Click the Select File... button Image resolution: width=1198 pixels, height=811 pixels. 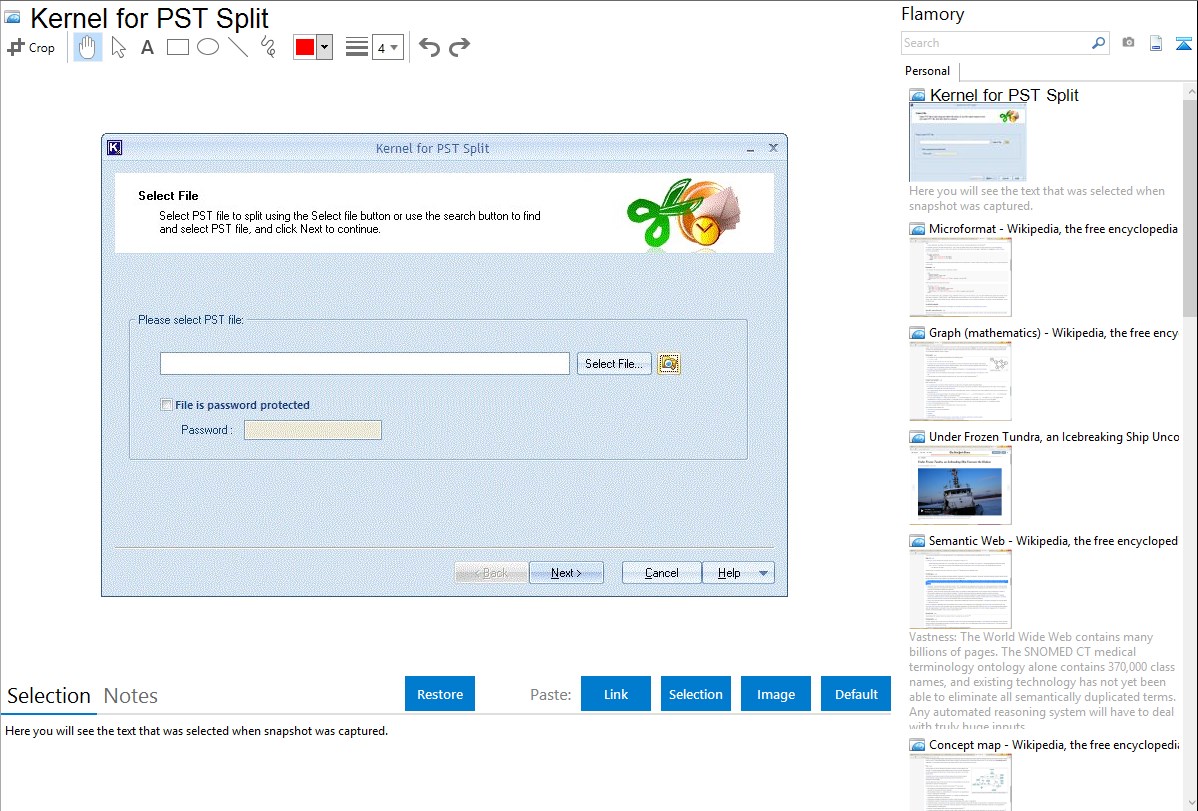614,364
